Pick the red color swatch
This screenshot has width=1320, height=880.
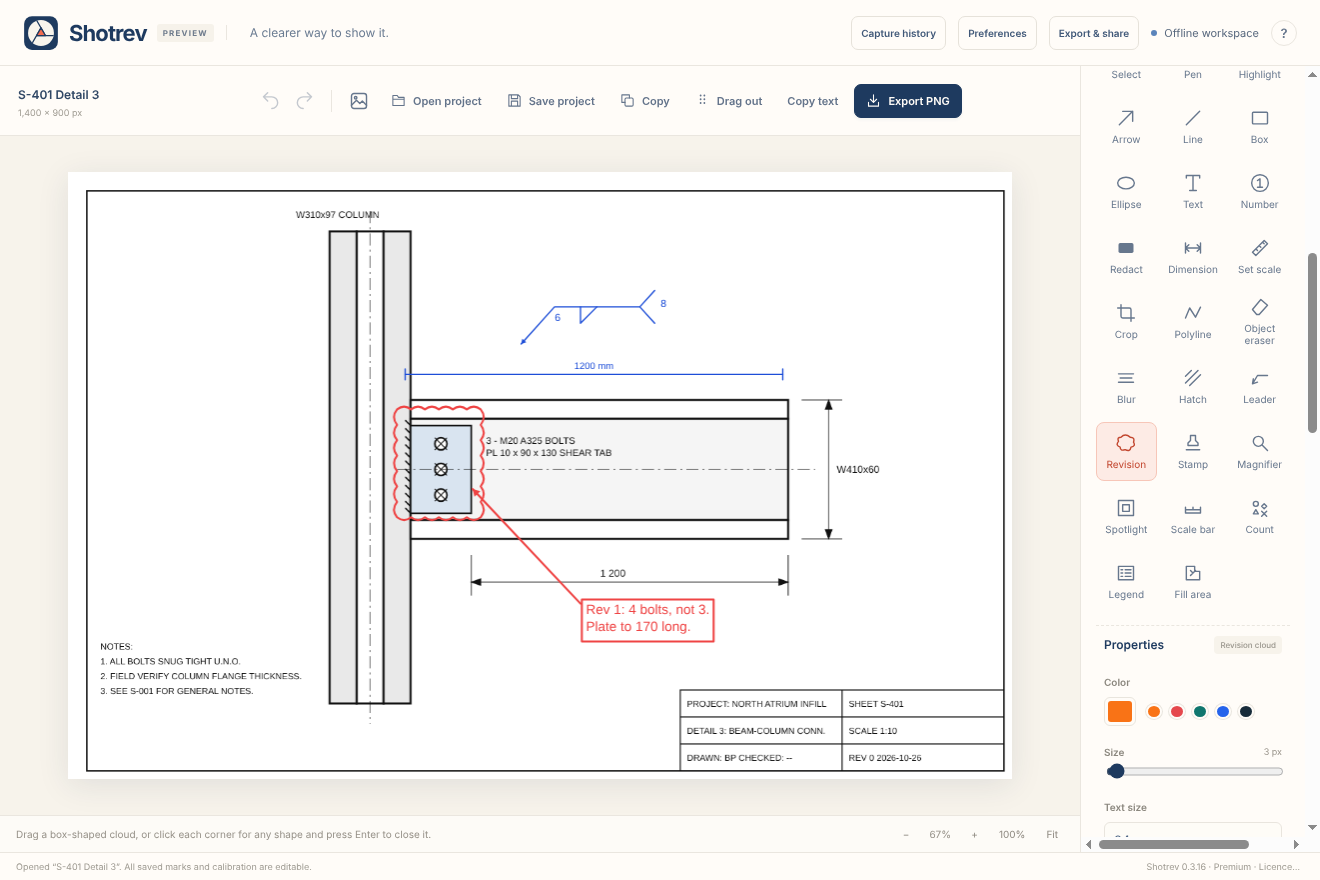1177,712
